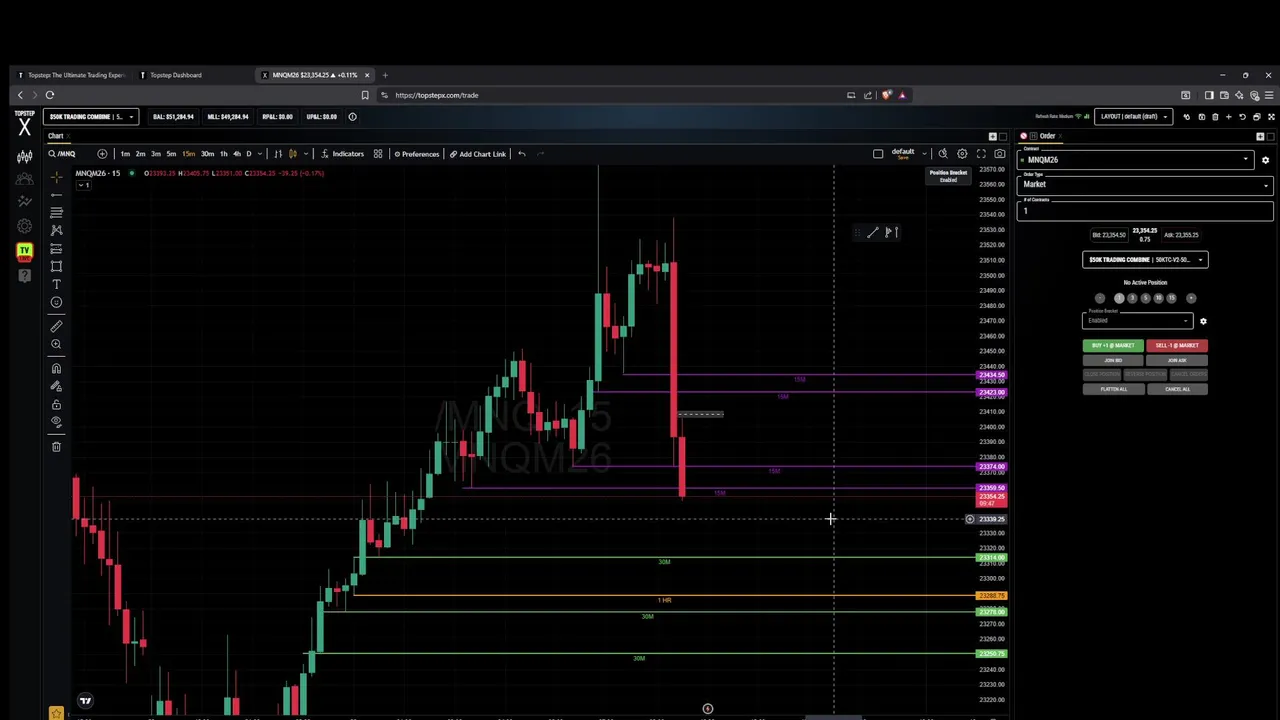The width and height of the screenshot is (1280, 720).
Task: Expand the timeframe interval dropdown arrow
Action: tap(262, 154)
